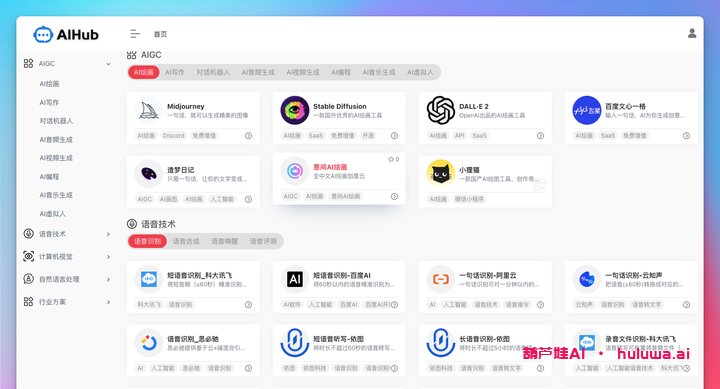The height and width of the screenshot is (389, 720).
Task: Click the 造梦日记 palette logo
Action: [x=149, y=174]
